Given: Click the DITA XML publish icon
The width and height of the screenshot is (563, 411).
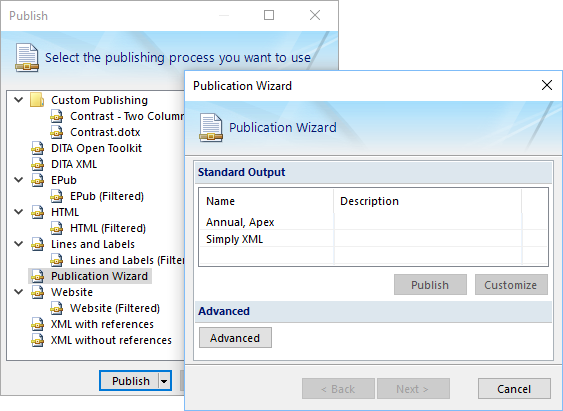Looking at the screenshot, I should [37, 164].
